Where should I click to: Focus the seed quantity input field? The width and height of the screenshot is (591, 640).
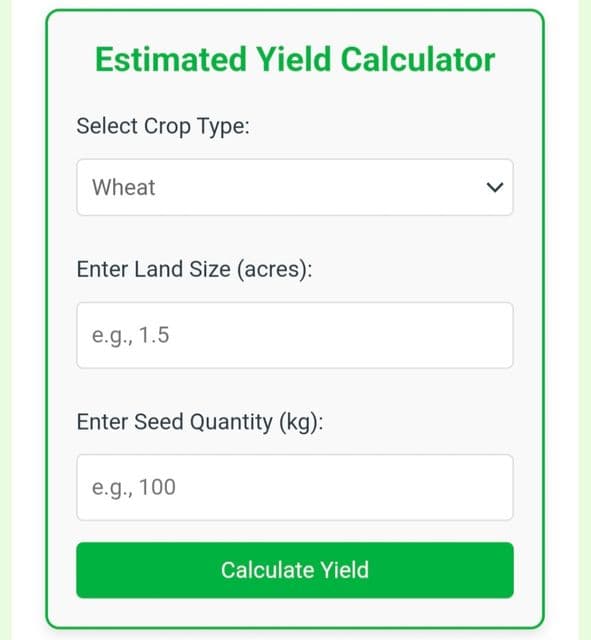[295, 487]
